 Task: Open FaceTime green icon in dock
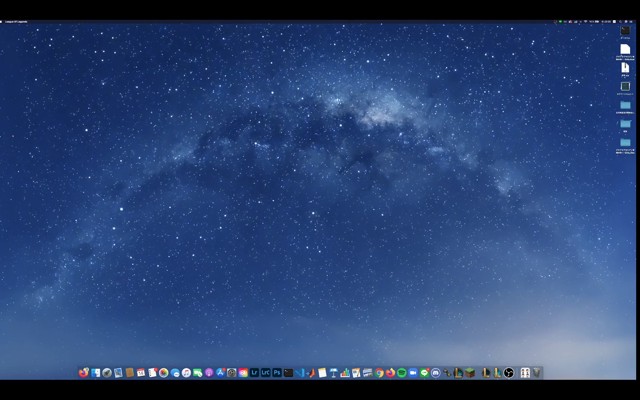pyautogui.click(x=198, y=373)
